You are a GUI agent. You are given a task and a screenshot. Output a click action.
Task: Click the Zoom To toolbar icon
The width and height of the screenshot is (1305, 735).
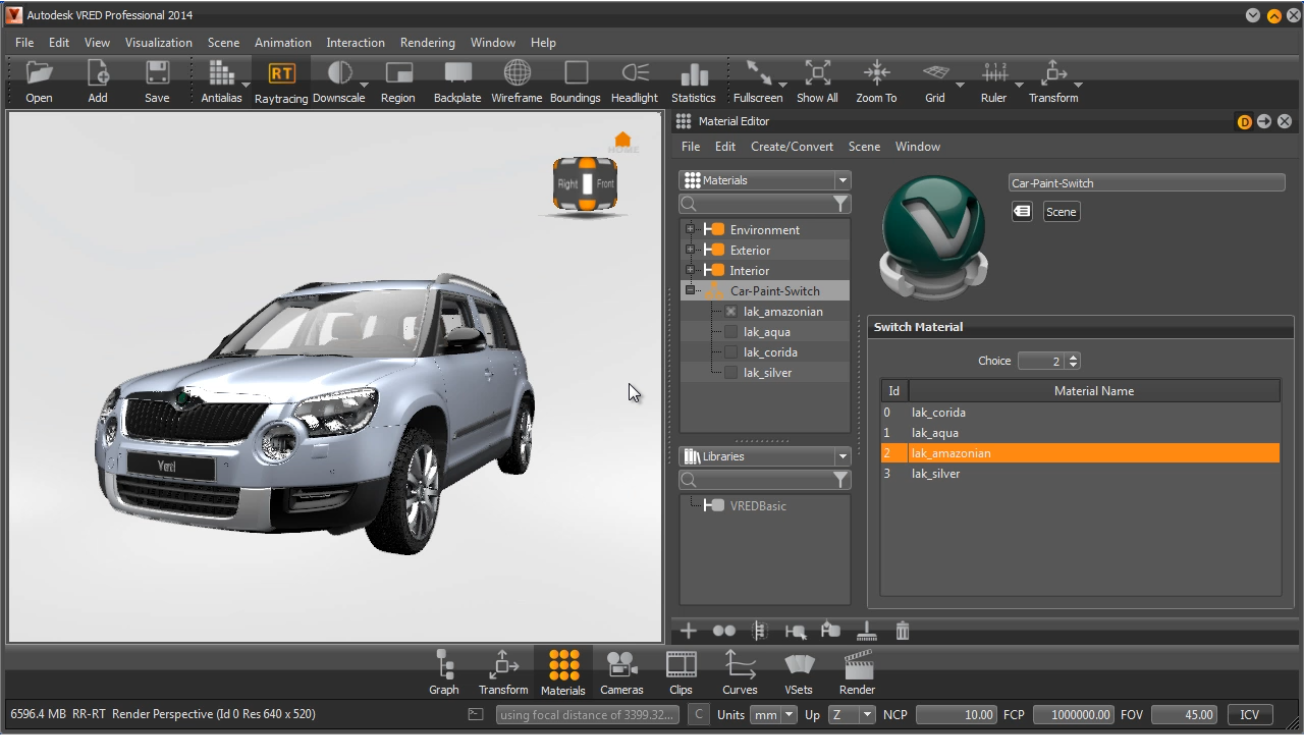click(x=876, y=73)
